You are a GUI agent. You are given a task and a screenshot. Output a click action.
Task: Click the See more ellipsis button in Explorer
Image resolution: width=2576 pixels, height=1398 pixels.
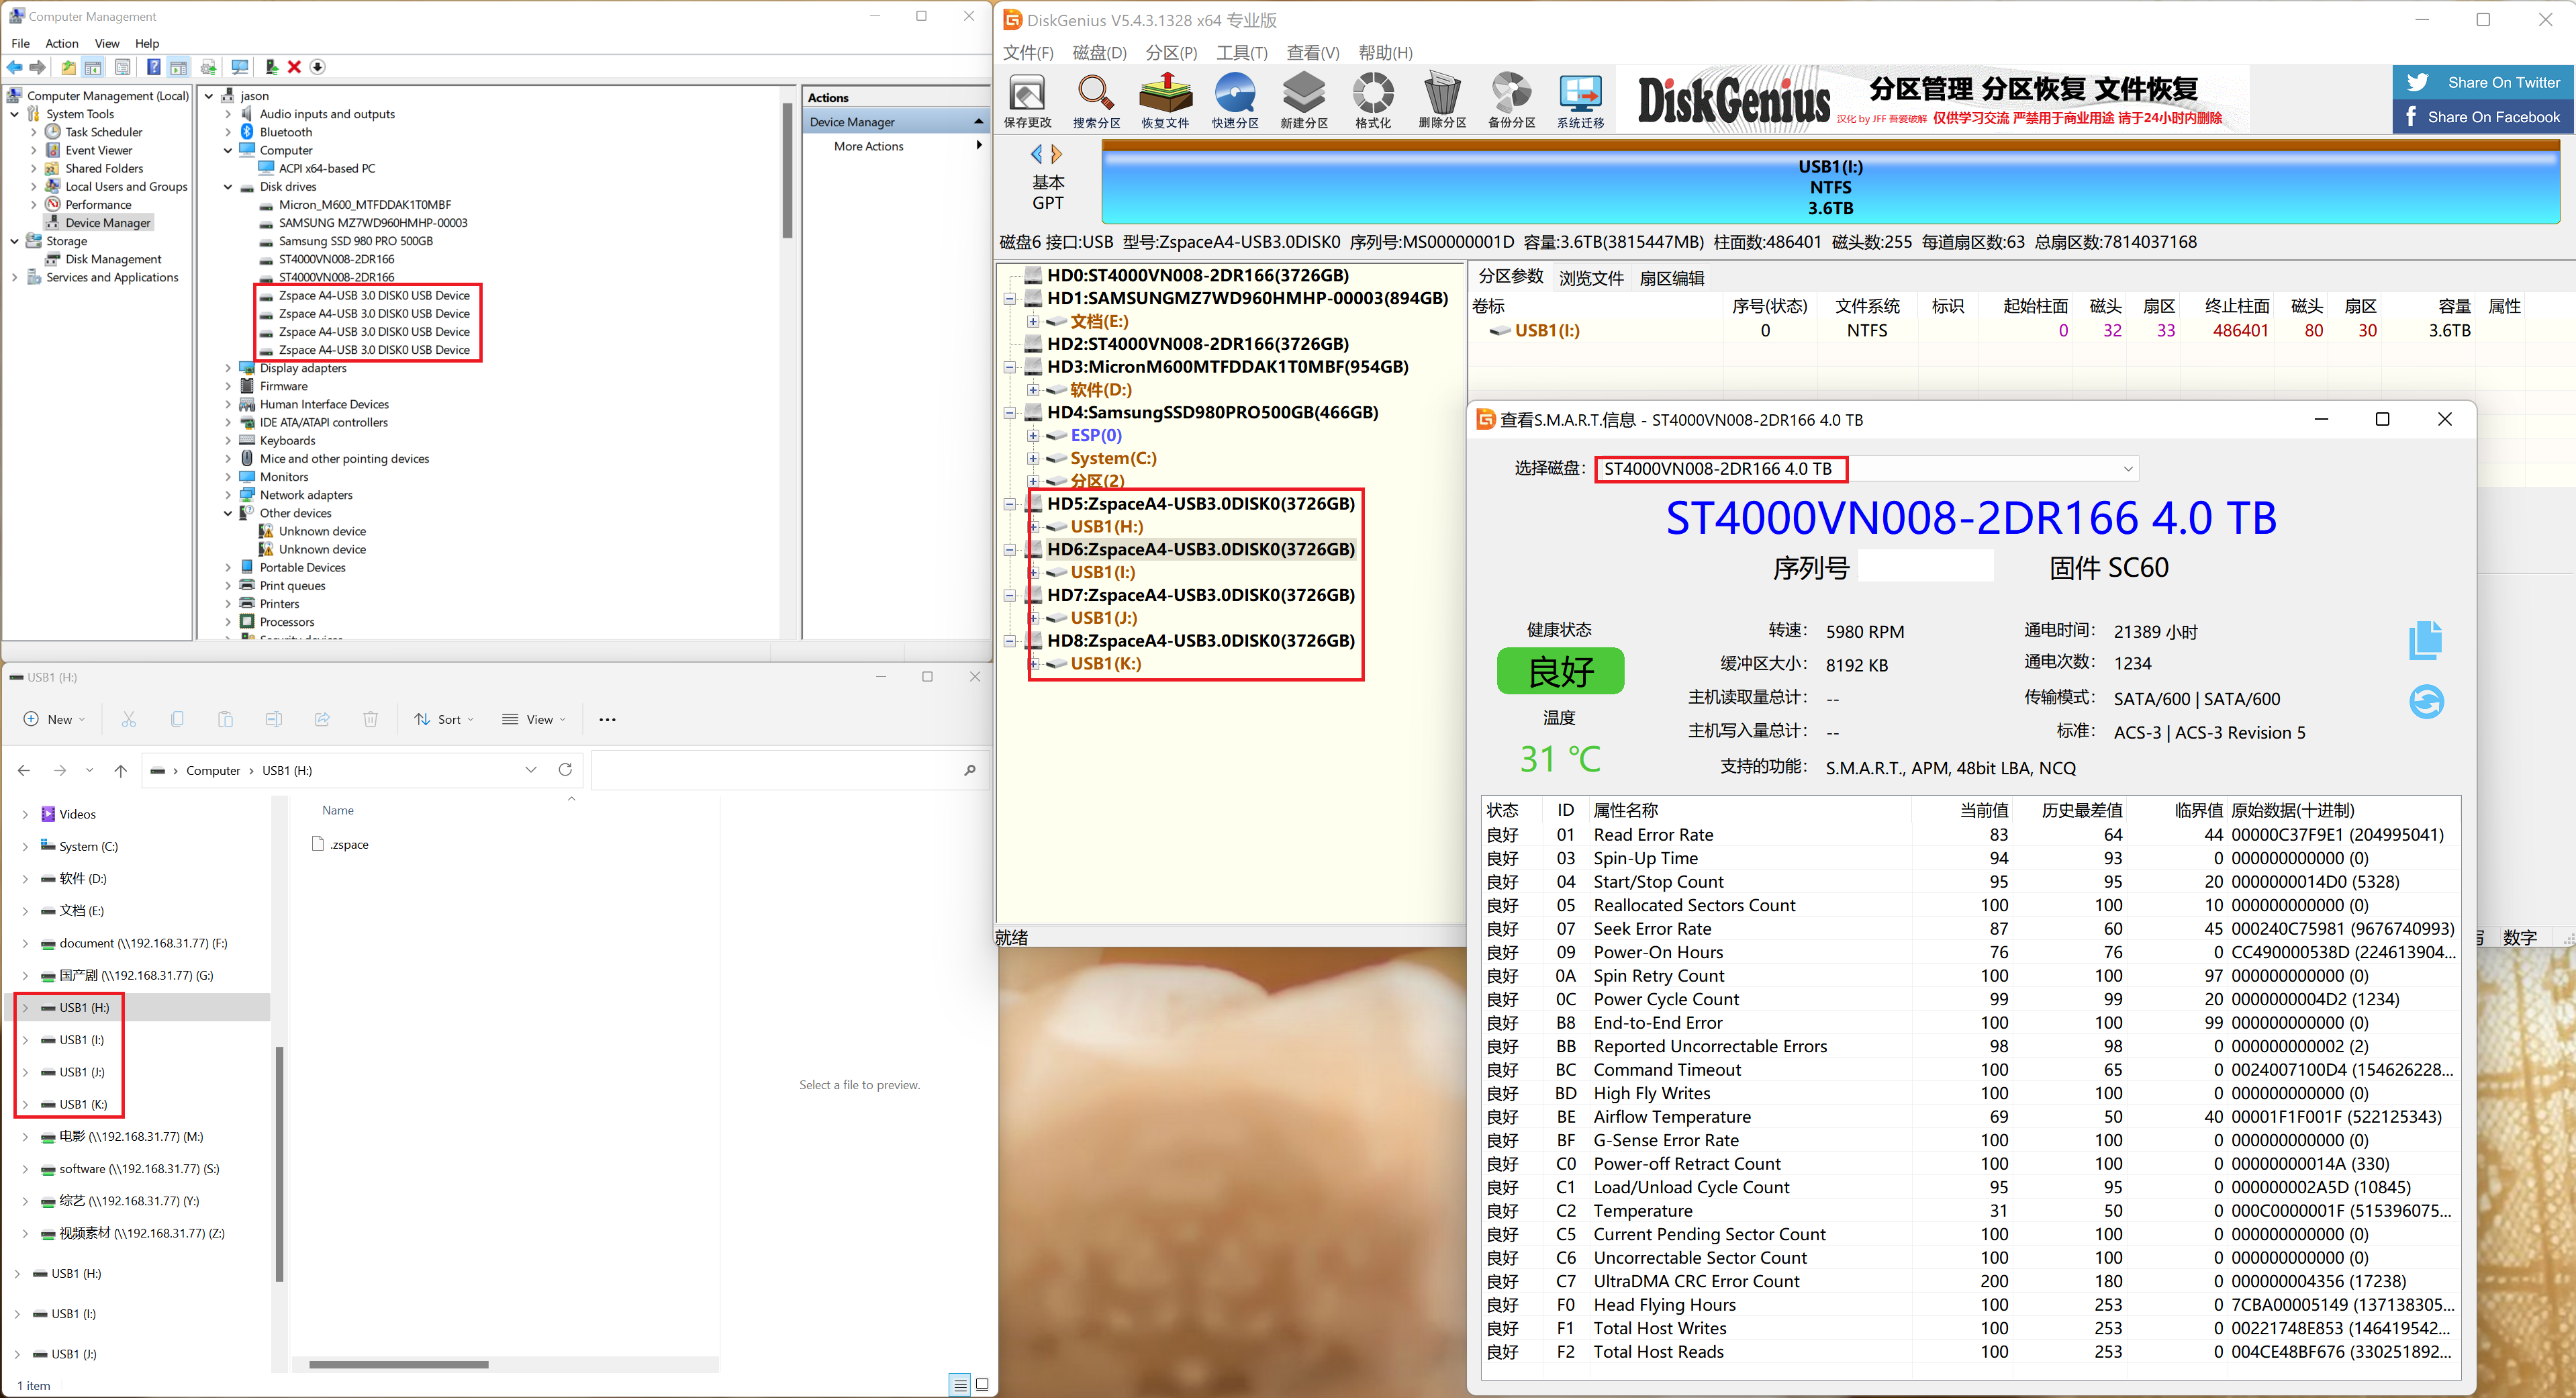pyautogui.click(x=607, y=719)
